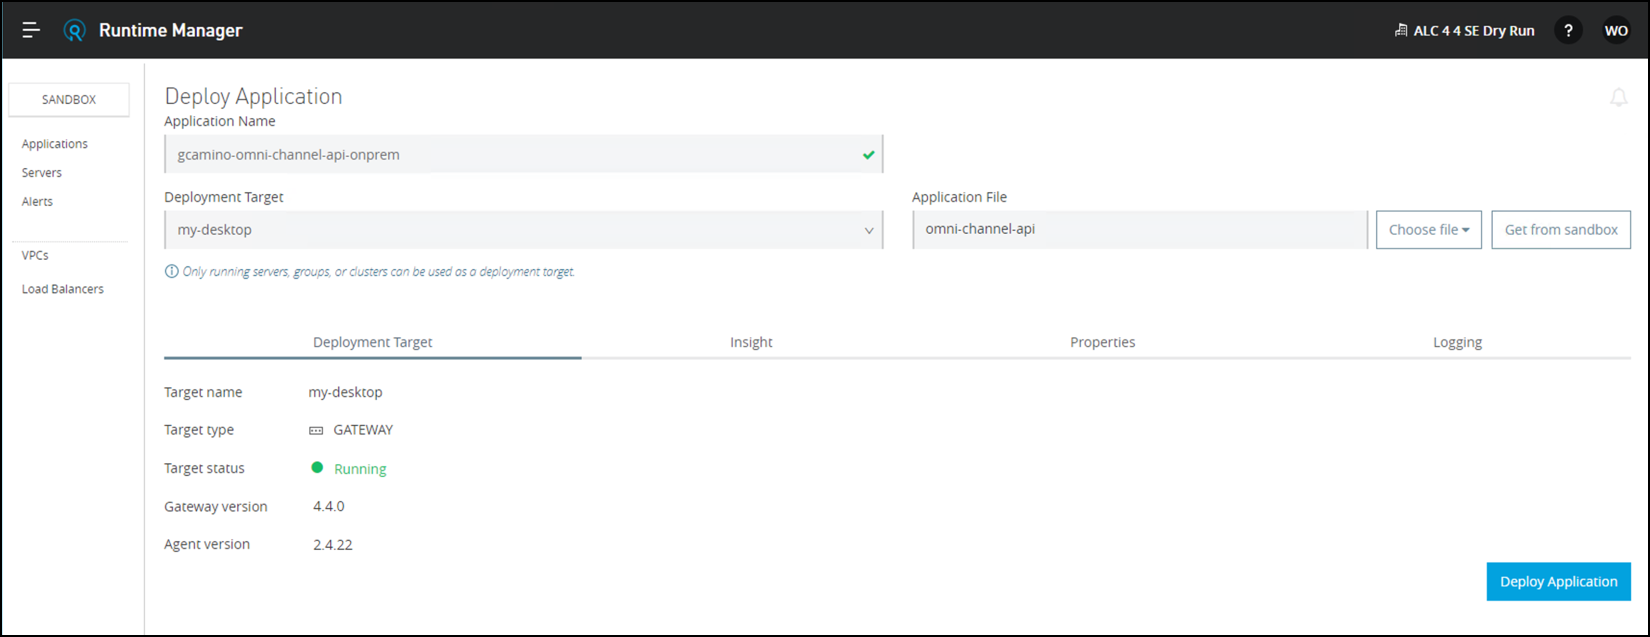1650x637 pixels.
Task: Open Load Balancers in the sidebar
Action: pyautogui.click(x=63, y=290)
